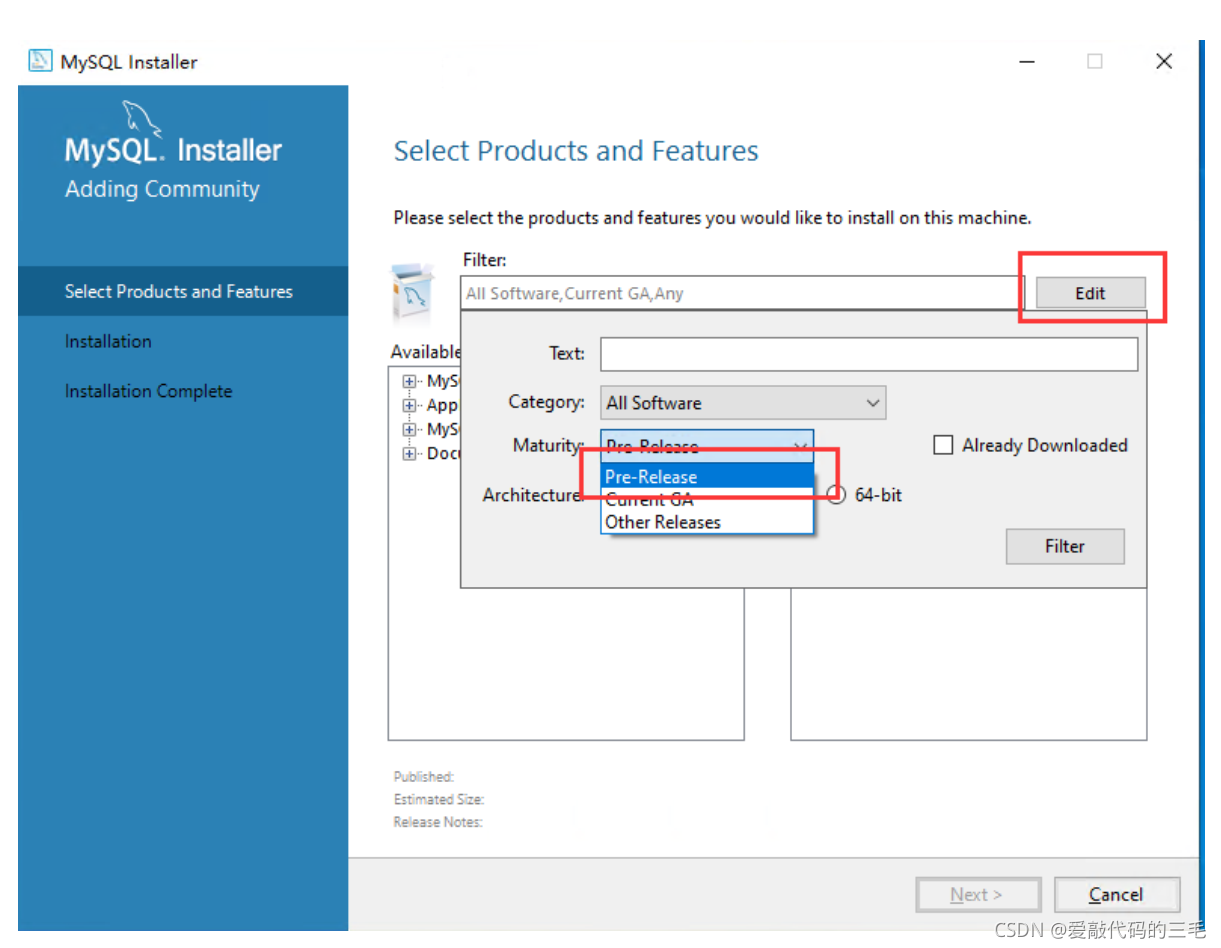Click the Estimated Size label
The width and height of the screenshot is (1221, 948).
[x=439, y=799]
